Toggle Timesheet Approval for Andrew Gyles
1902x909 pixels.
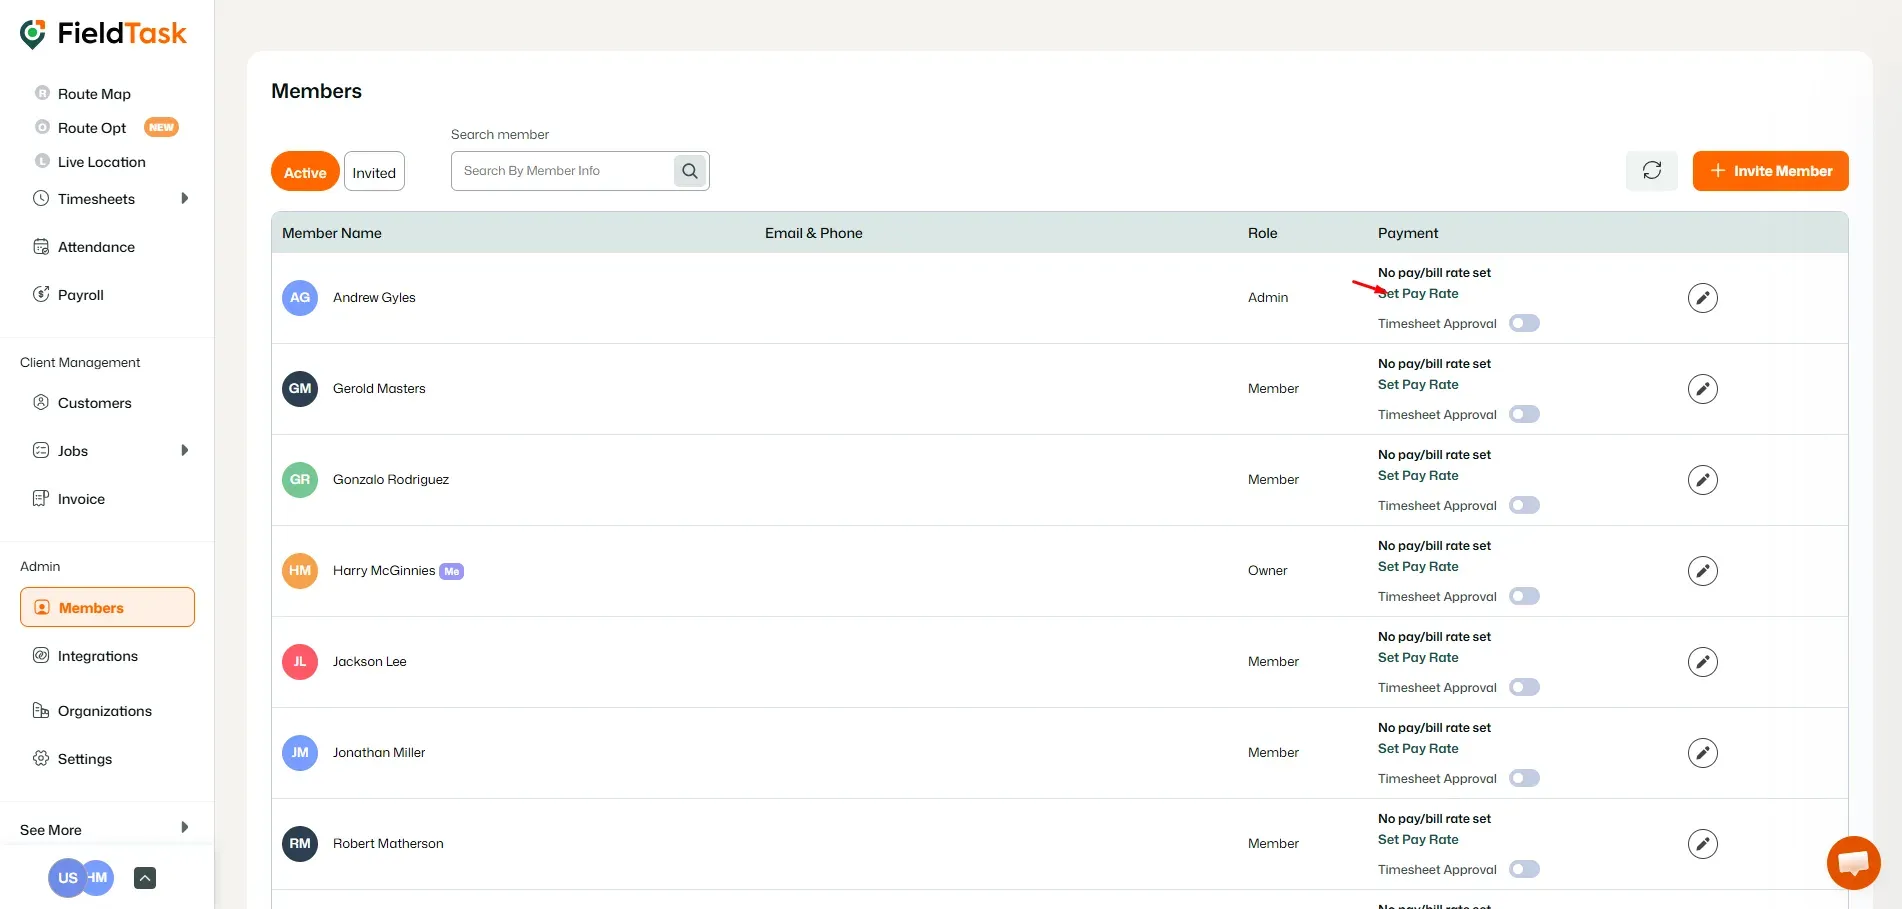click(1524, 323)
